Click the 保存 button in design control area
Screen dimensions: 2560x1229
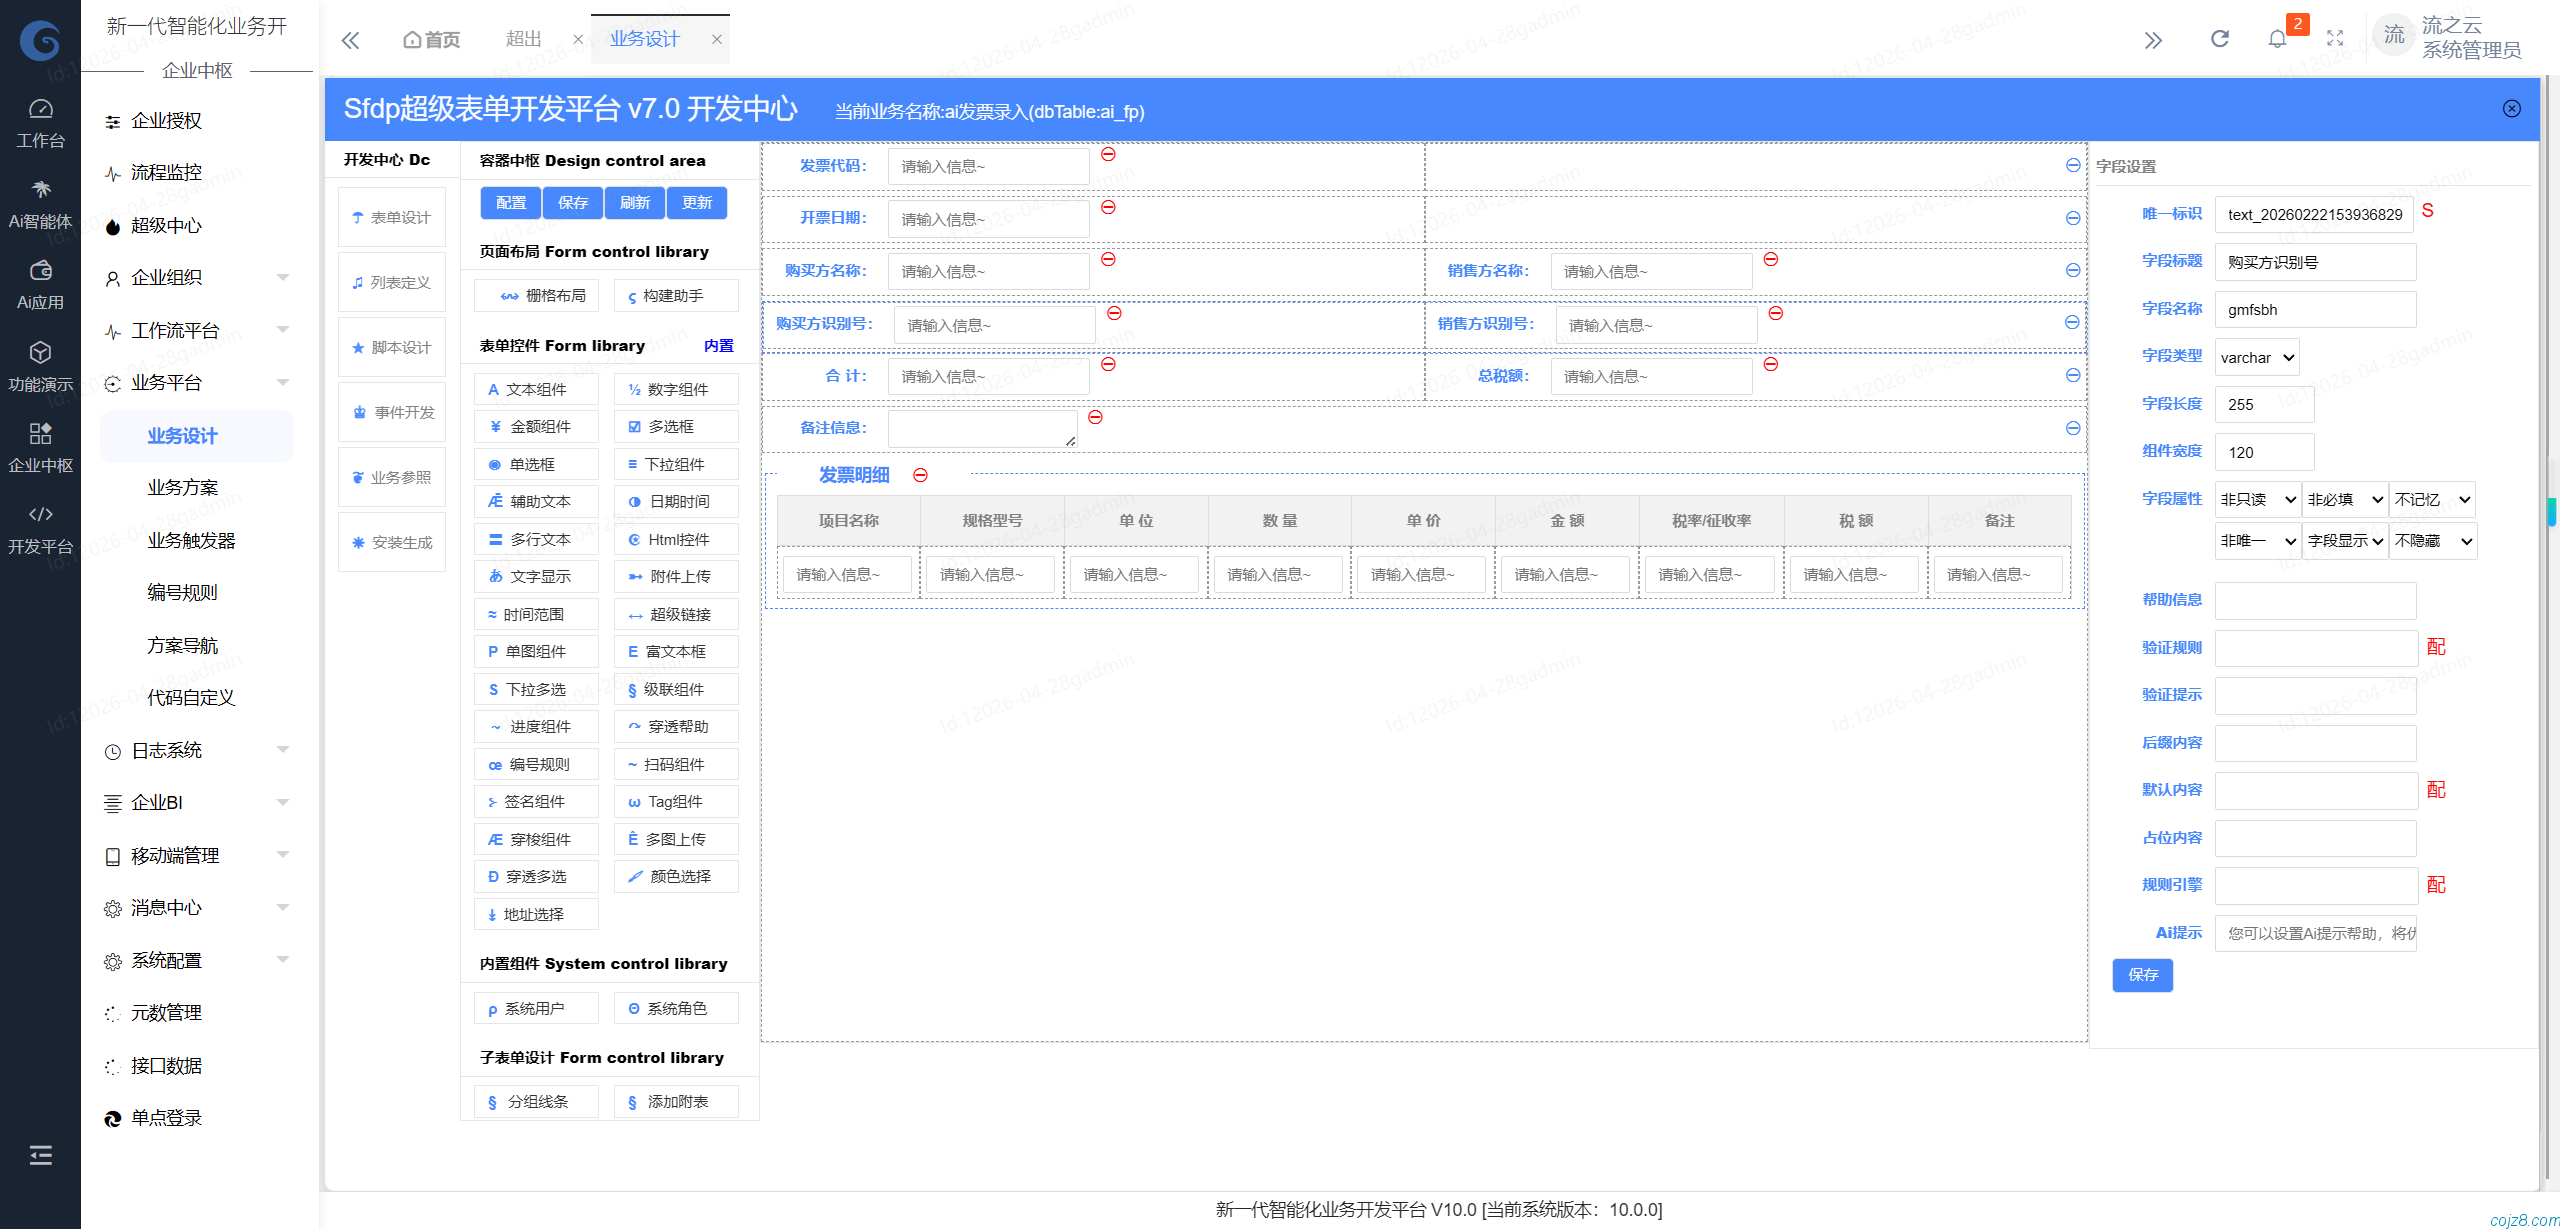(572, 202)
